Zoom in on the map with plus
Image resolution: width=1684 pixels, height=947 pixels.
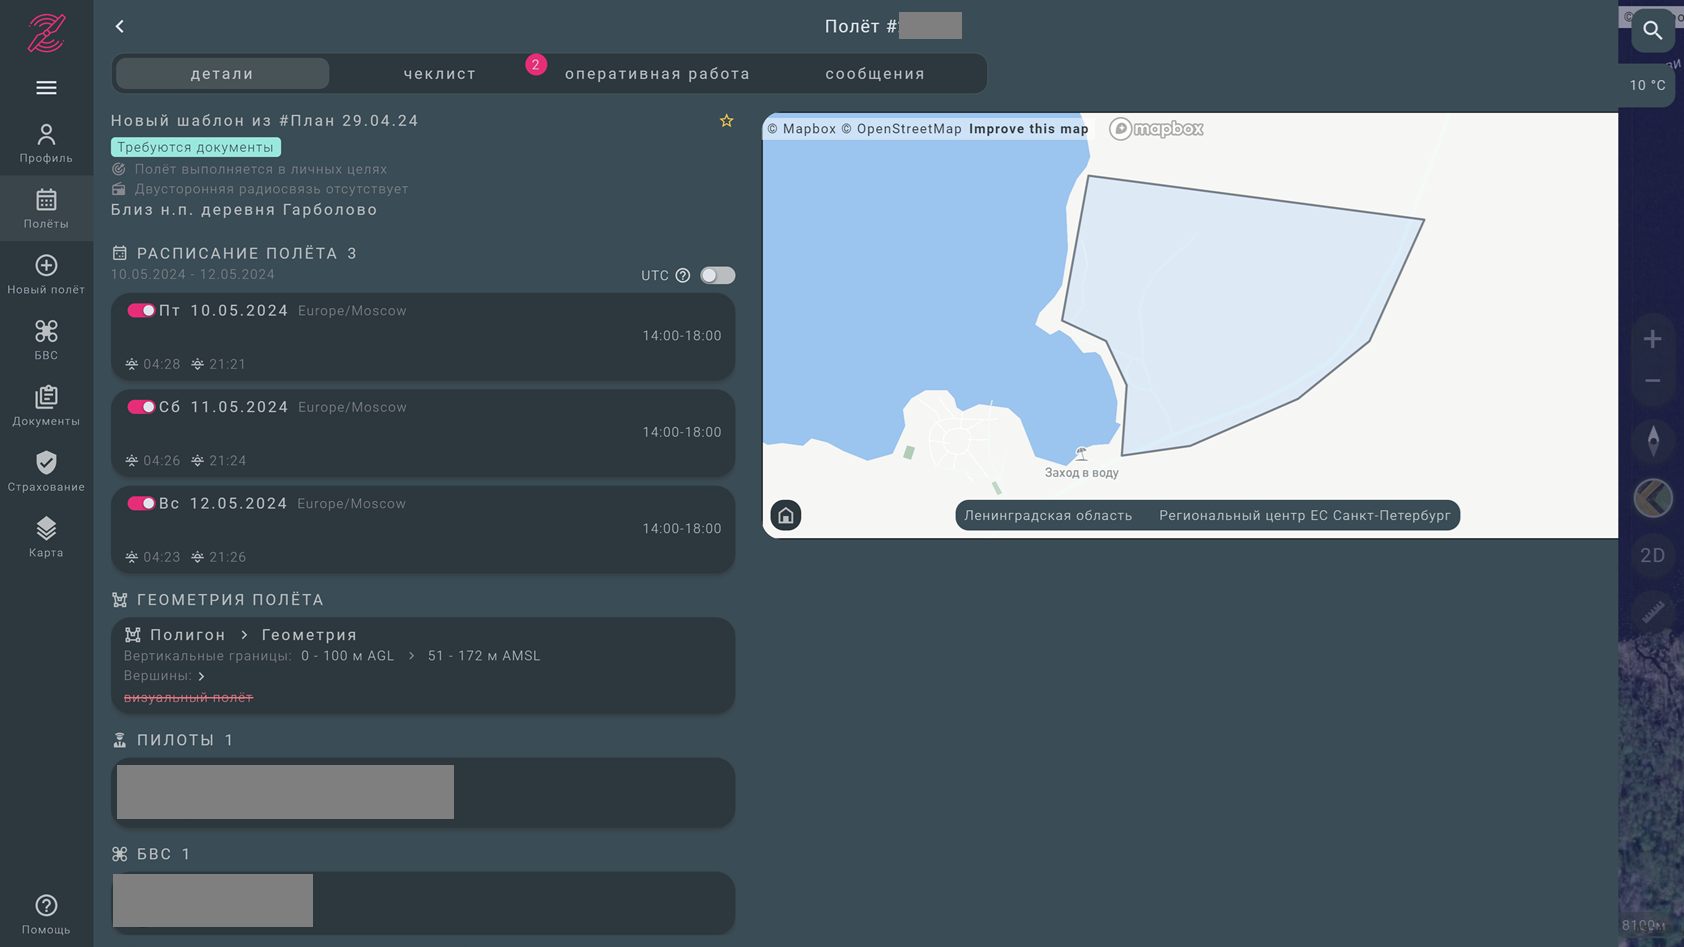[x=1653, y=339]
